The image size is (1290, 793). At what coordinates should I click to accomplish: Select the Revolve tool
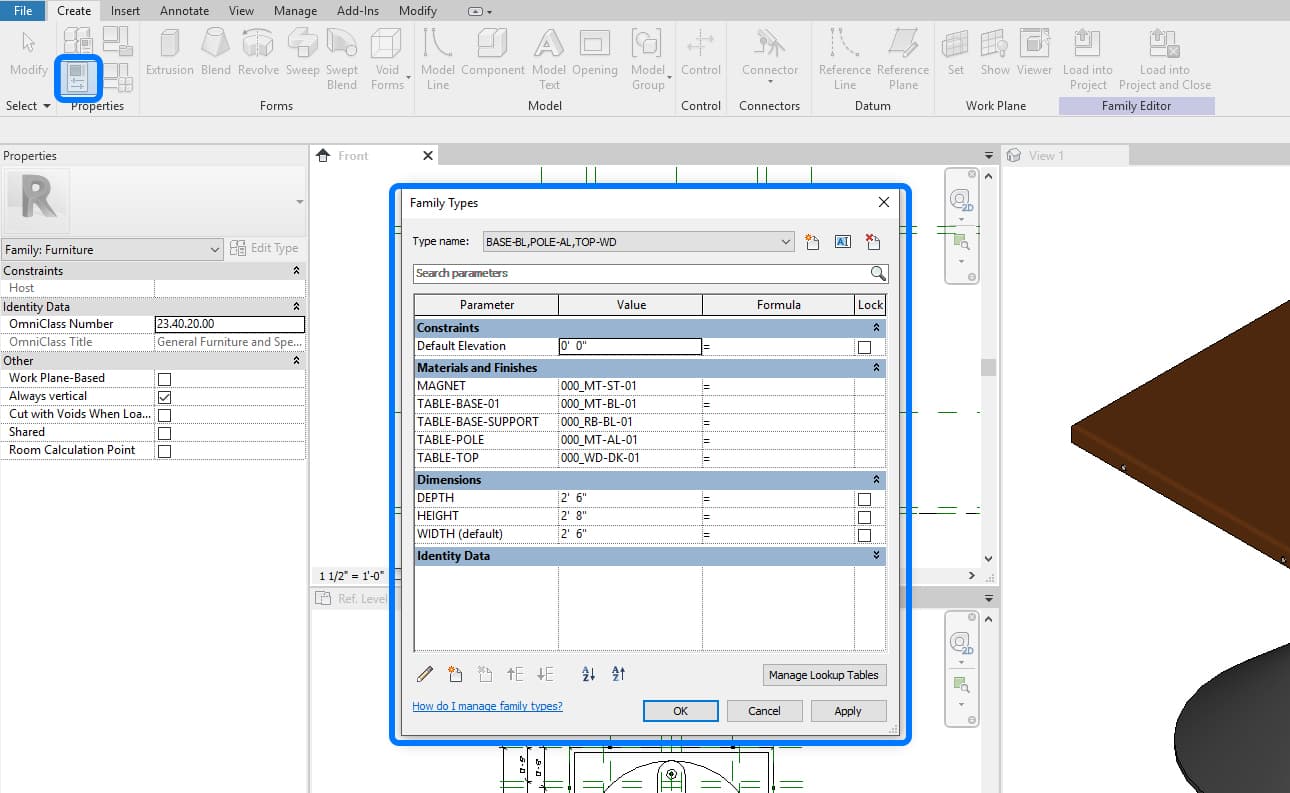pyautogui.click(x=258, y=55)
